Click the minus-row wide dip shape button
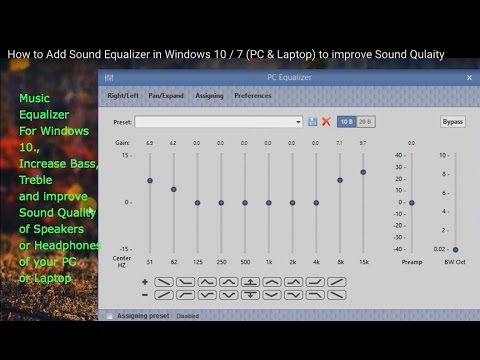This screenshot has height=360, width=480. [272, 295]
